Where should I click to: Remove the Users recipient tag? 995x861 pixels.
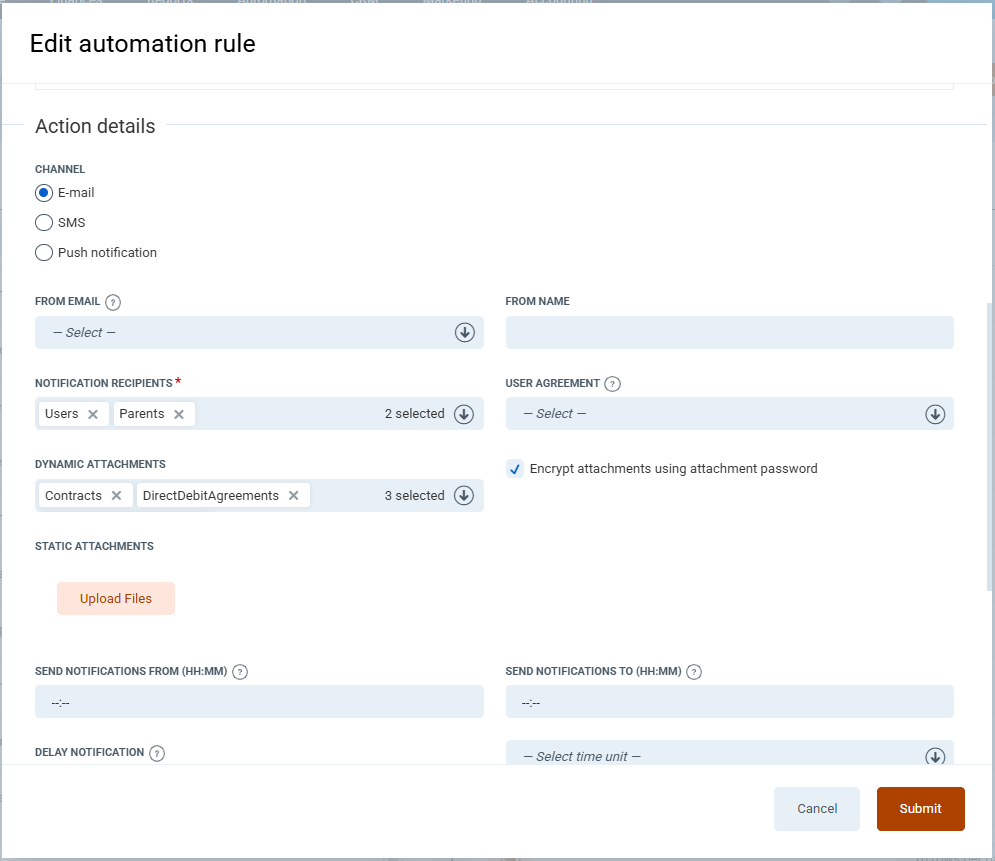point(93,414)
